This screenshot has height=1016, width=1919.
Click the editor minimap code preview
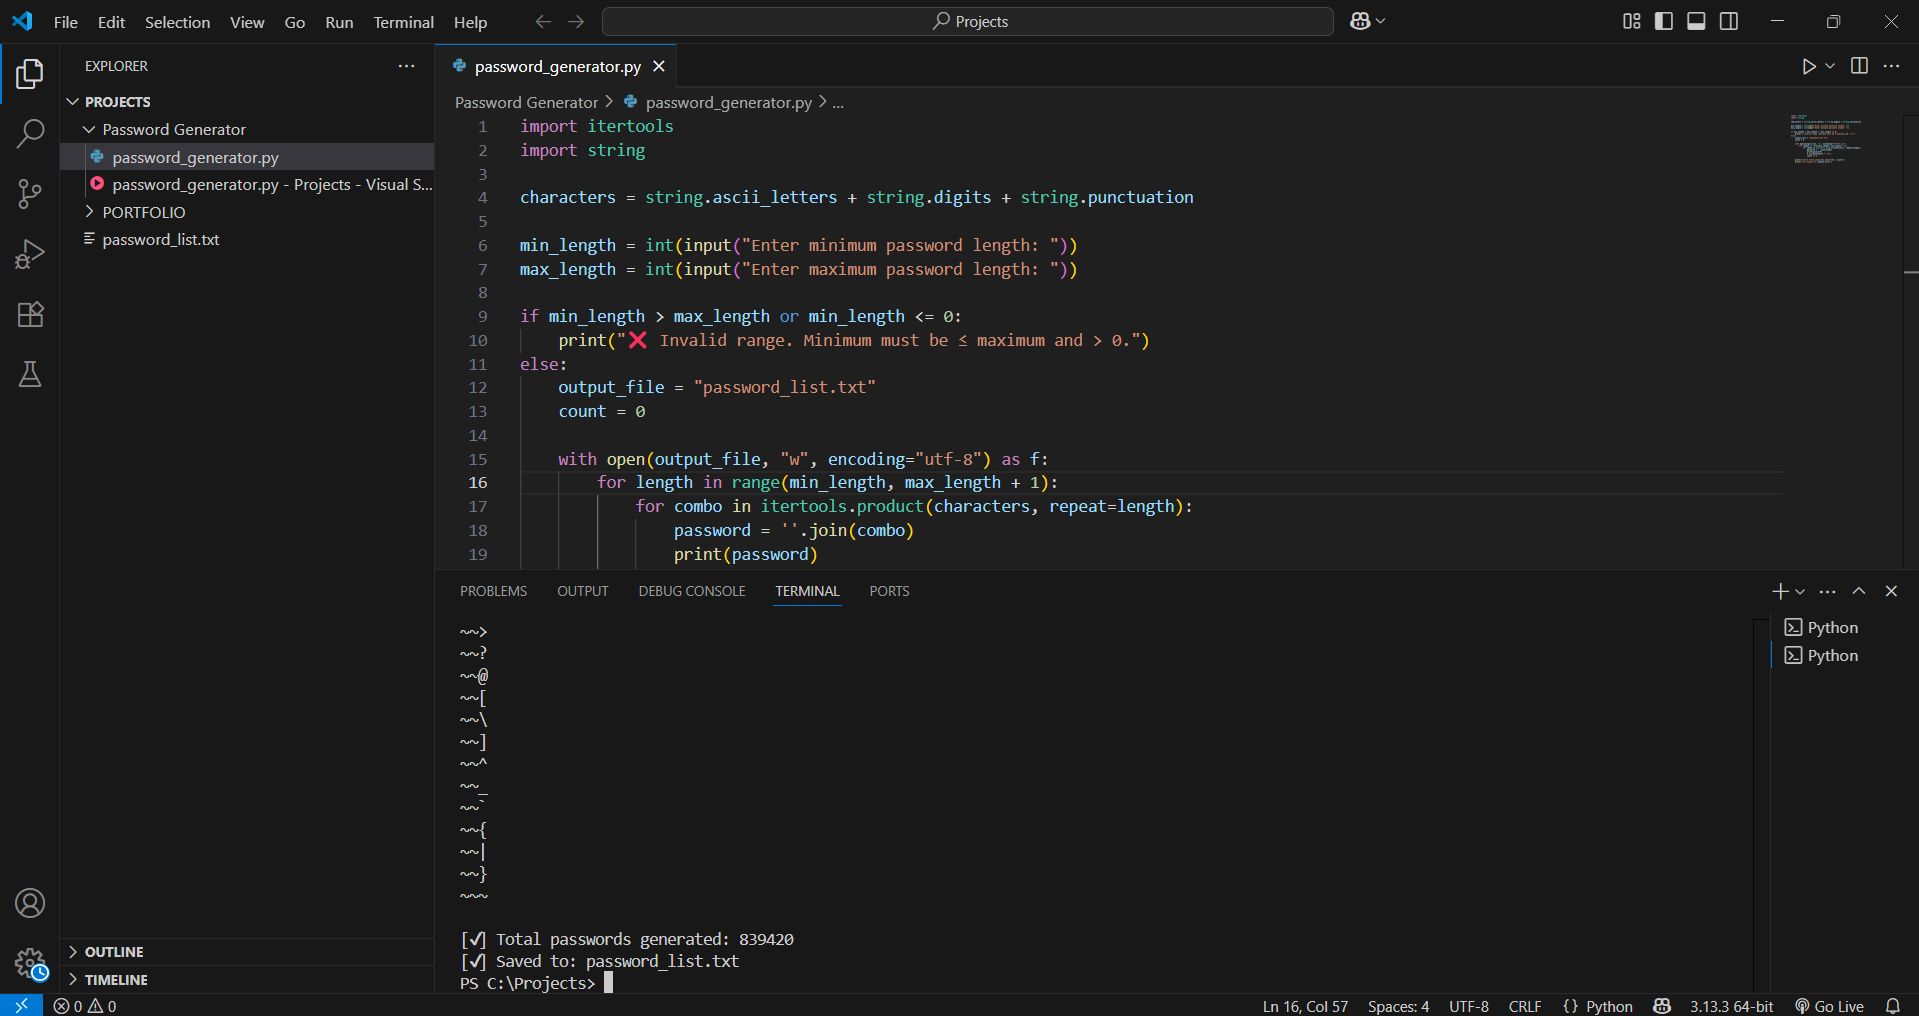click(x=1827, y=139)
